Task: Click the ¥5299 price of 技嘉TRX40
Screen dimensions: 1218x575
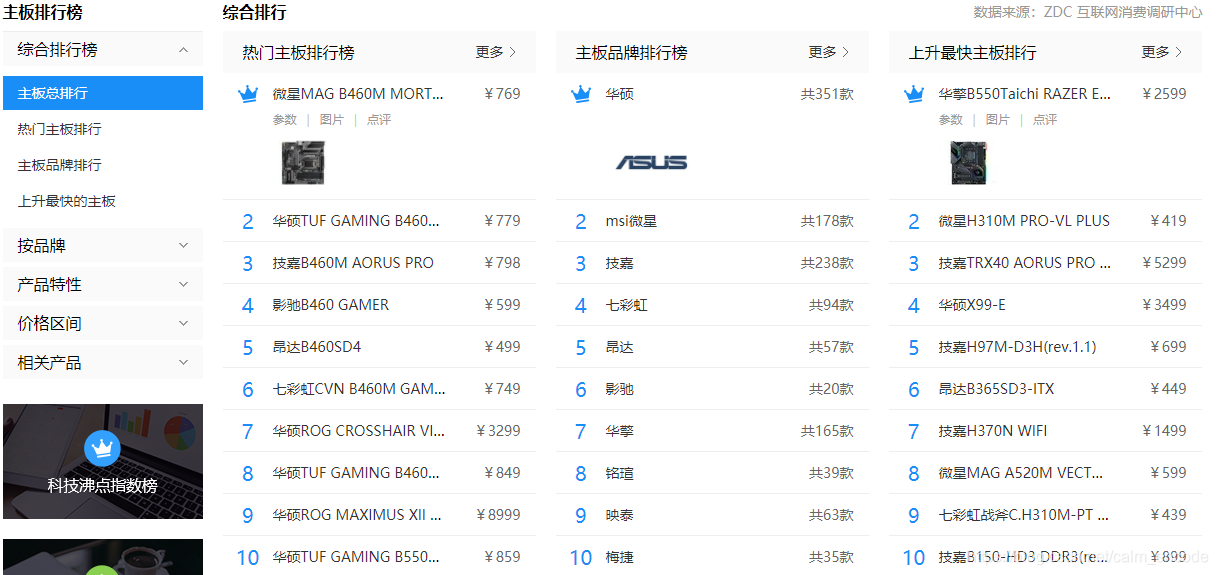Action: [1164, 263]
